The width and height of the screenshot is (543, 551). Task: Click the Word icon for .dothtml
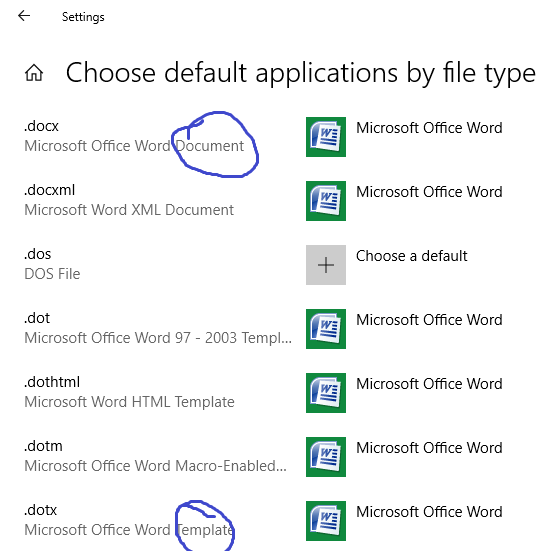(326, 393)
